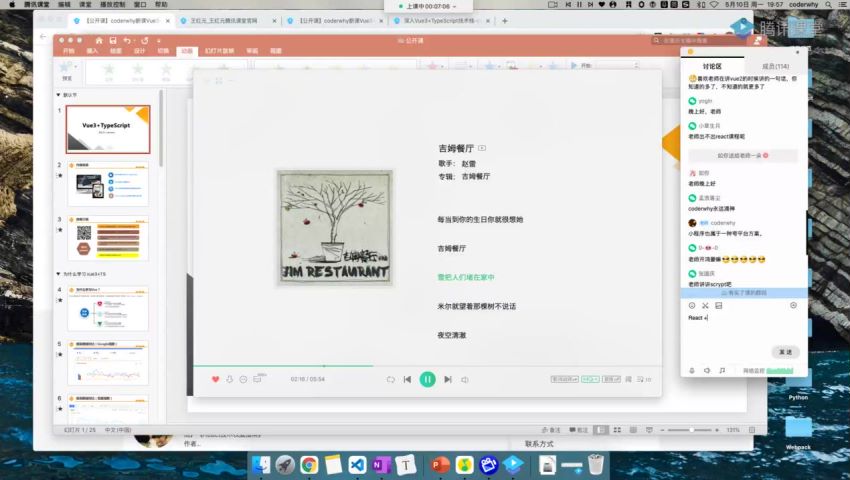
Task: Open PowerPoint from the Dock
Action: 440,465
